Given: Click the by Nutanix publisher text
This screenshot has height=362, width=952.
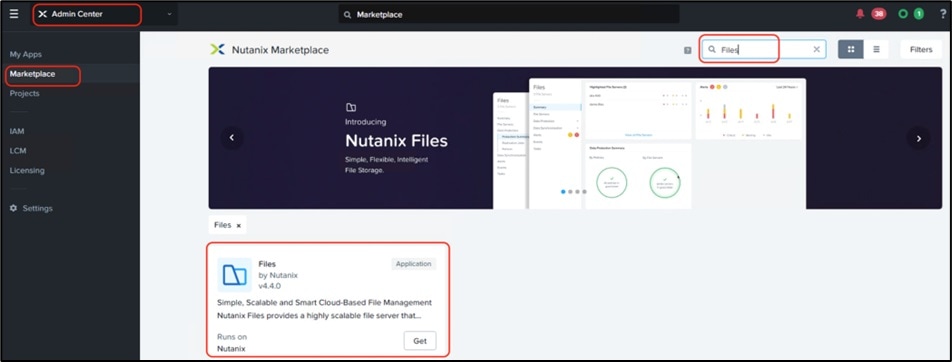Looking at the screenshot, I should tap(278, 275).
